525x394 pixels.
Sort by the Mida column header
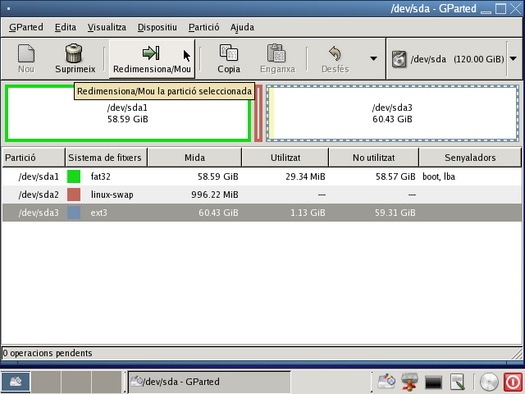click(195, 157)
